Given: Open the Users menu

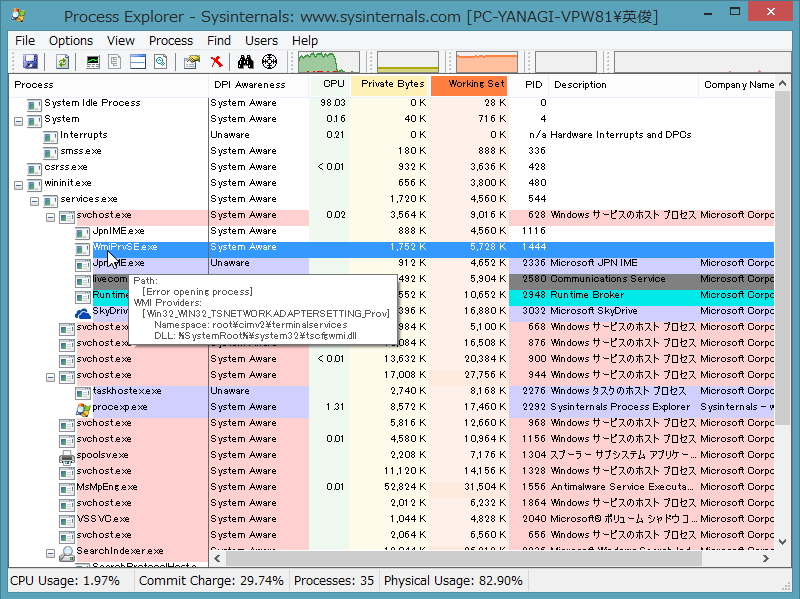Looking at the screenshot, I should (x=261, y=40).
